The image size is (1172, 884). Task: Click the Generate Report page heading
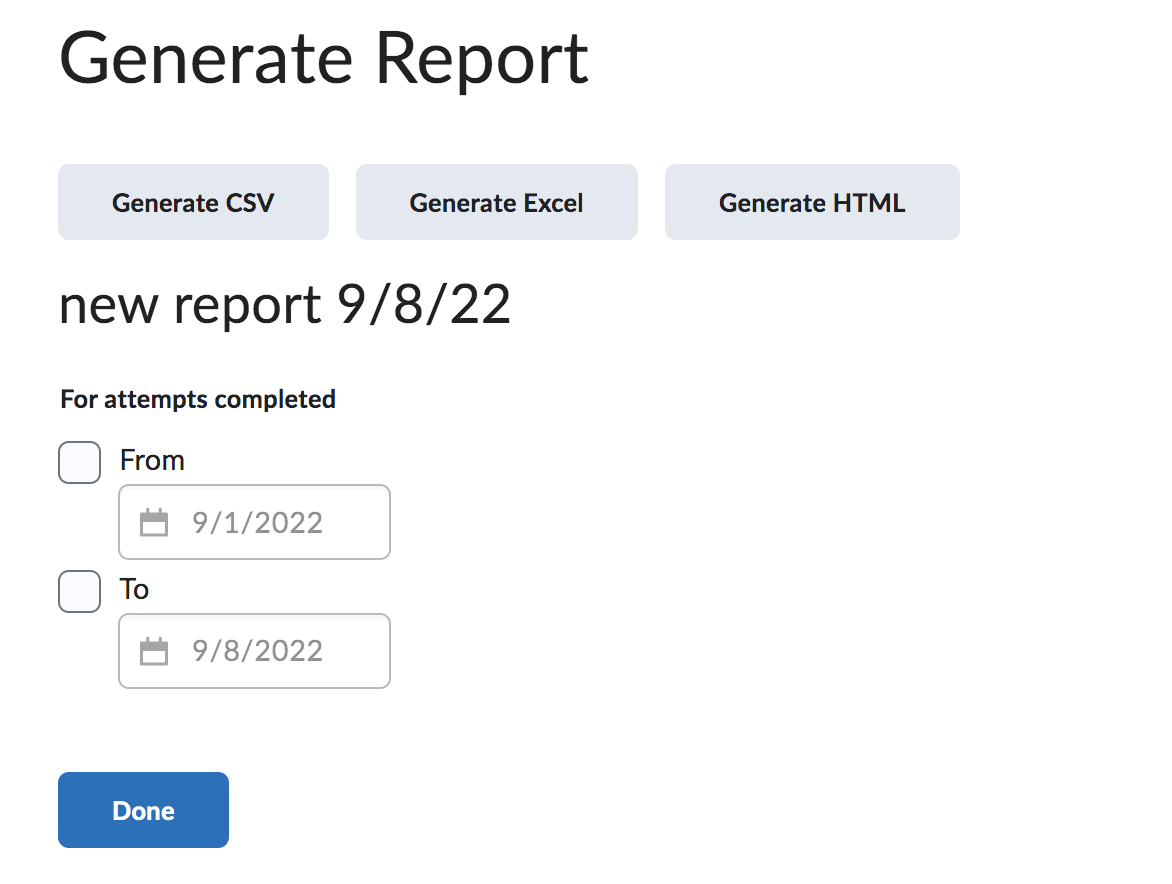[x=324, y=58]
